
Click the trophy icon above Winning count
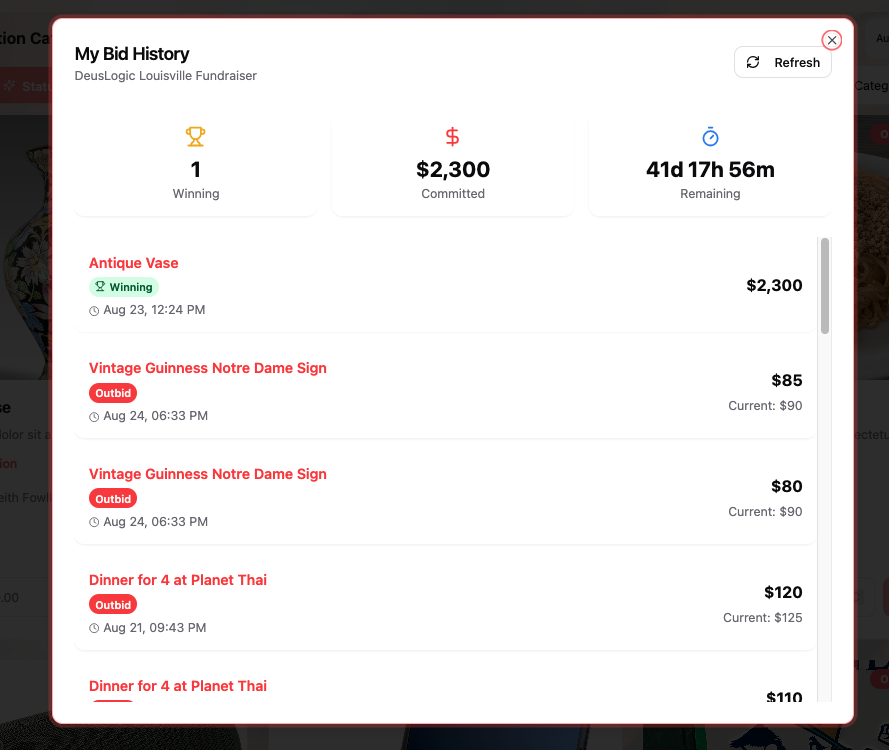pos(196,136)
